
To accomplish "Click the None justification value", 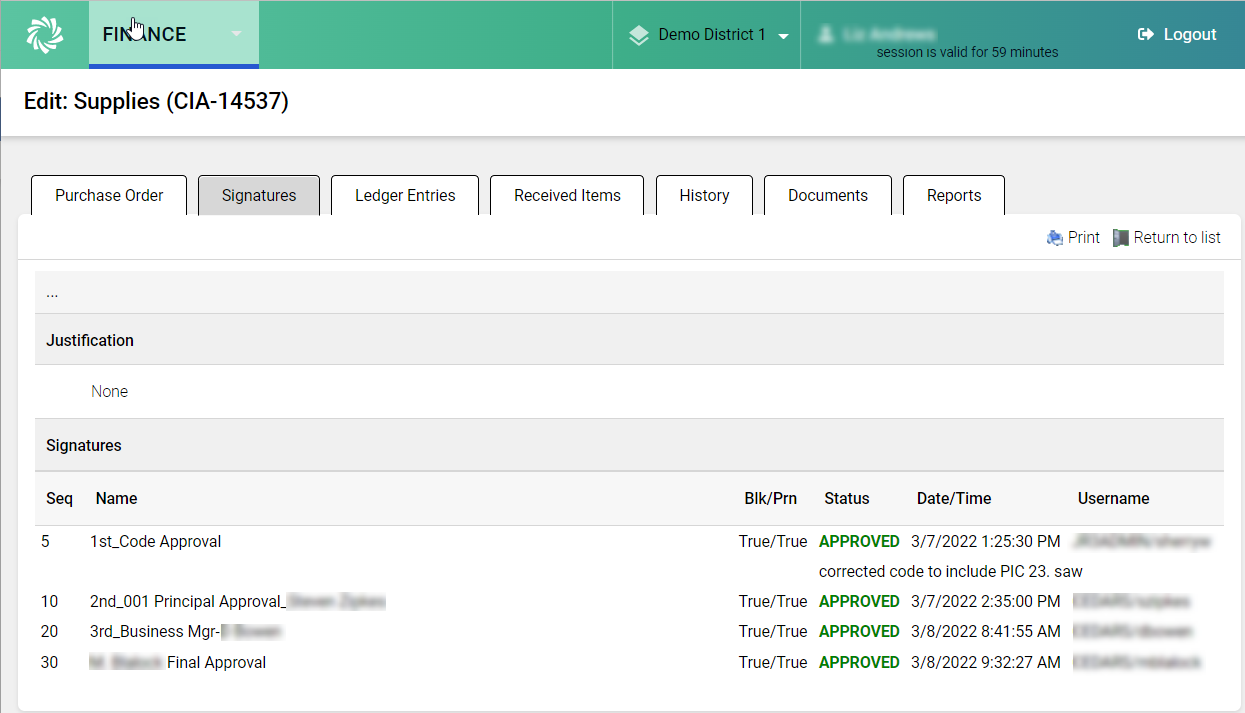I will tap(109, 391).
